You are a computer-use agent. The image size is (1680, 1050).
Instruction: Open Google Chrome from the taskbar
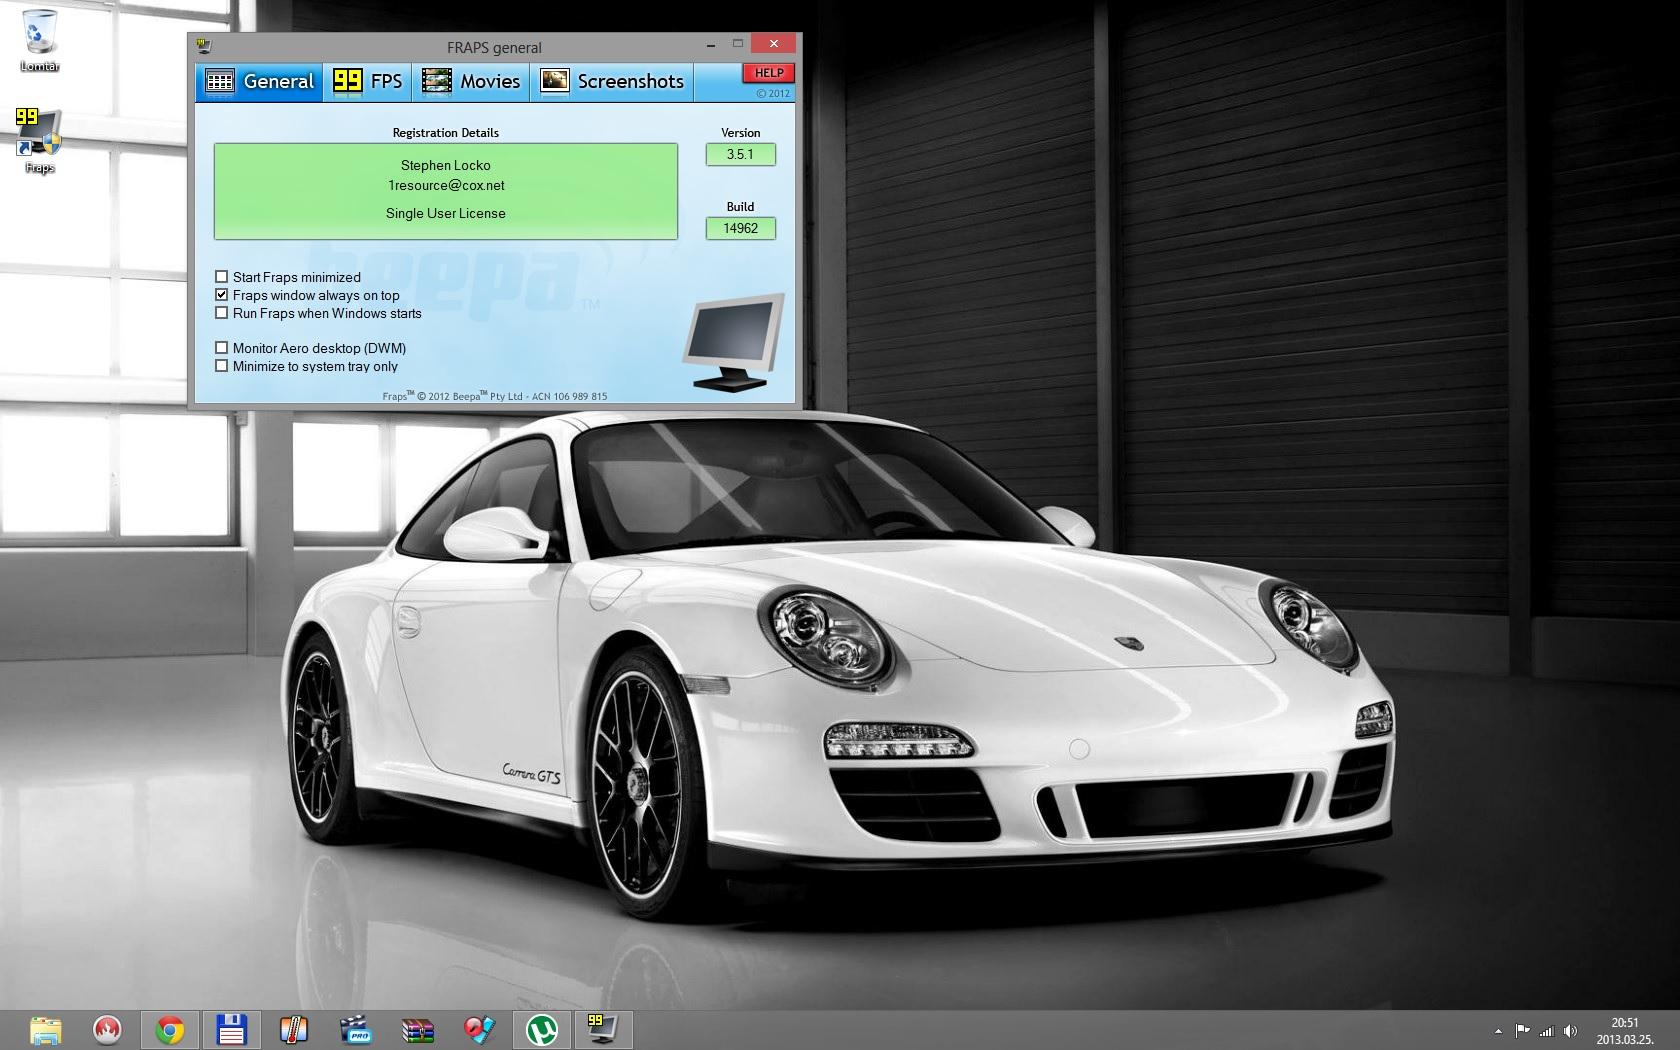tap(170, 1030)
